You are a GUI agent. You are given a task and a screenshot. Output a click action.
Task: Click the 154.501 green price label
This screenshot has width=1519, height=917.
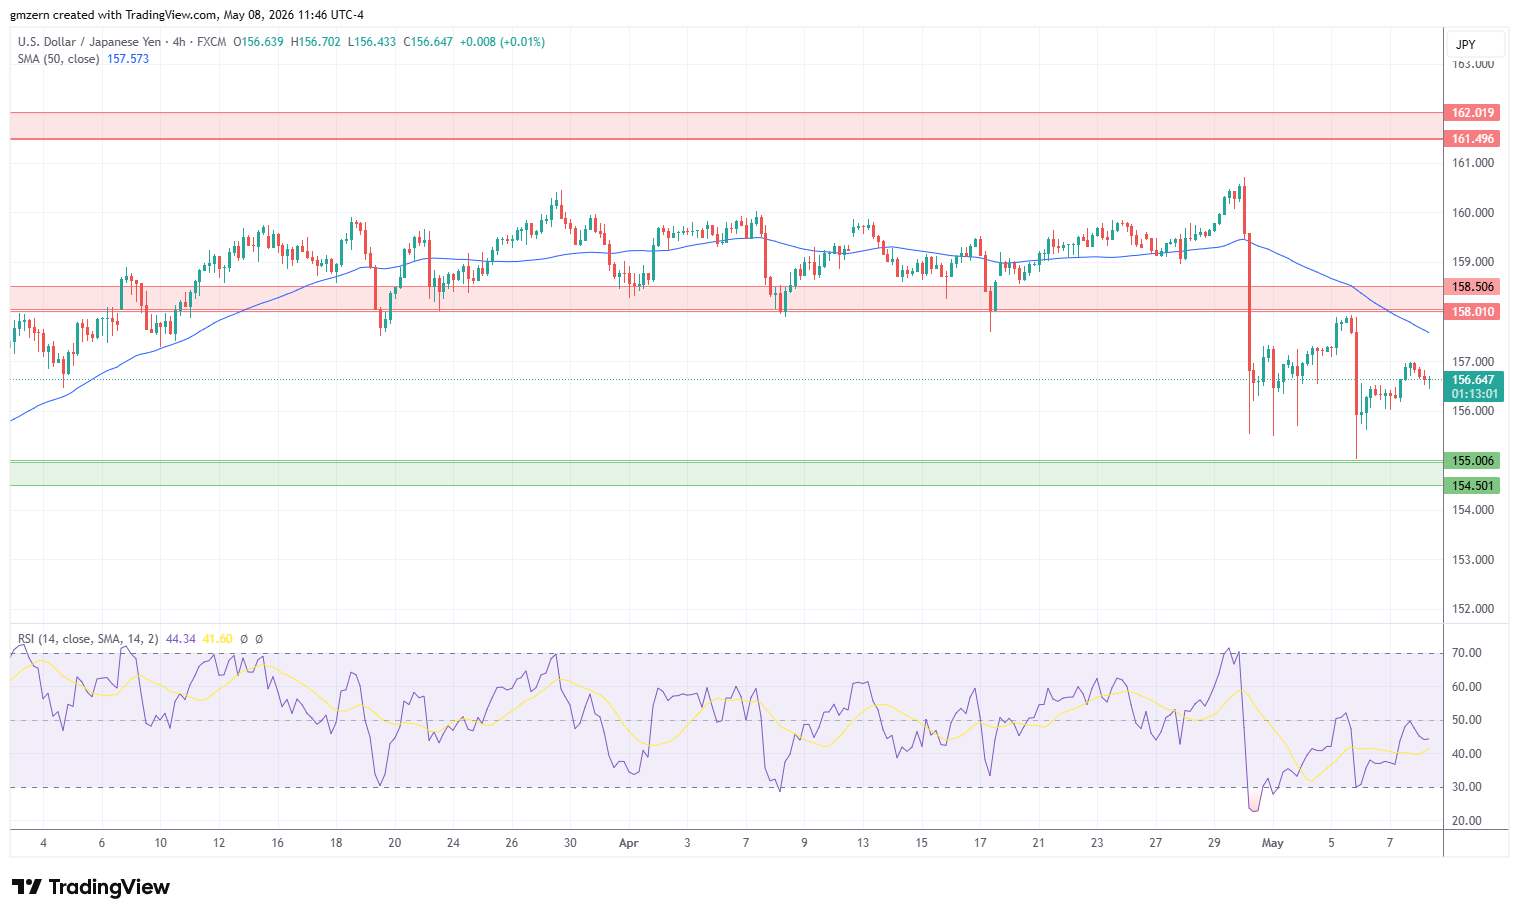[1472, 486]
